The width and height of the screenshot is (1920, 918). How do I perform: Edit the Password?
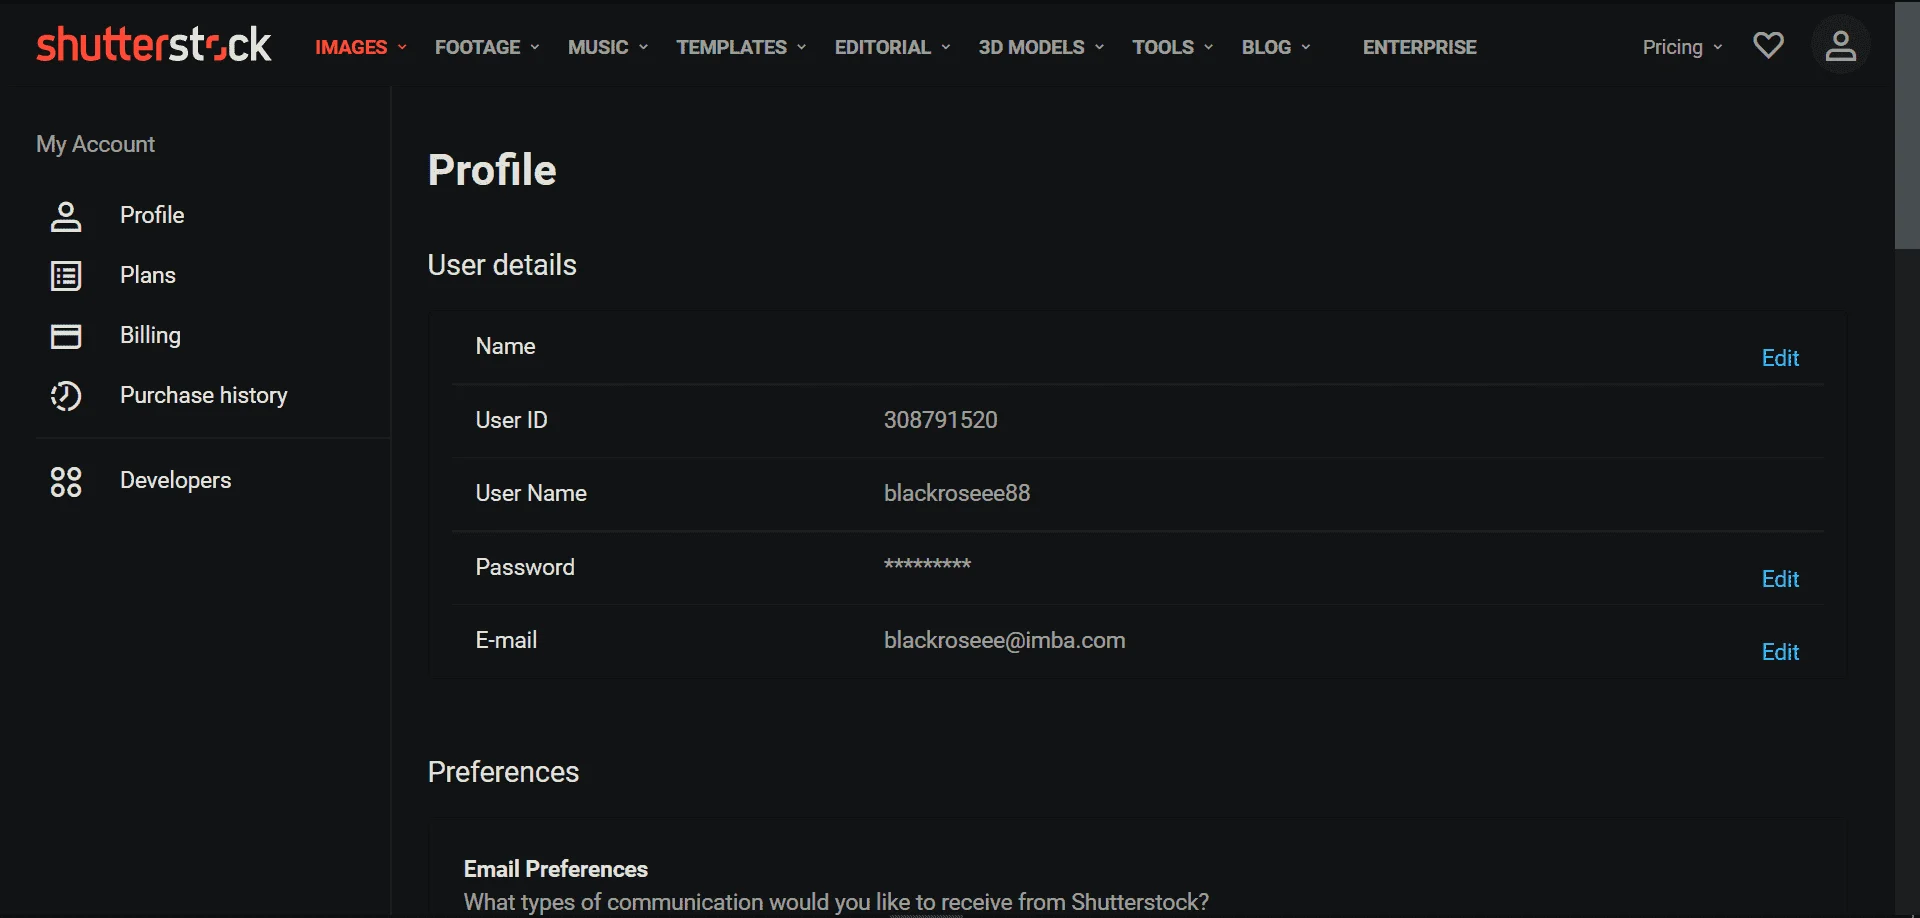point(1780,579)
